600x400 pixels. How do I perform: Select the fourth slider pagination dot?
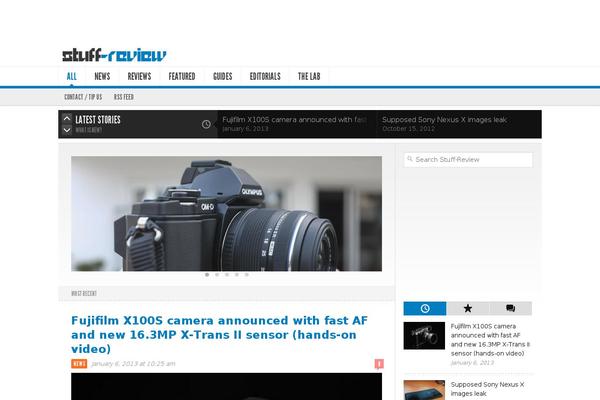coord(237,275)
